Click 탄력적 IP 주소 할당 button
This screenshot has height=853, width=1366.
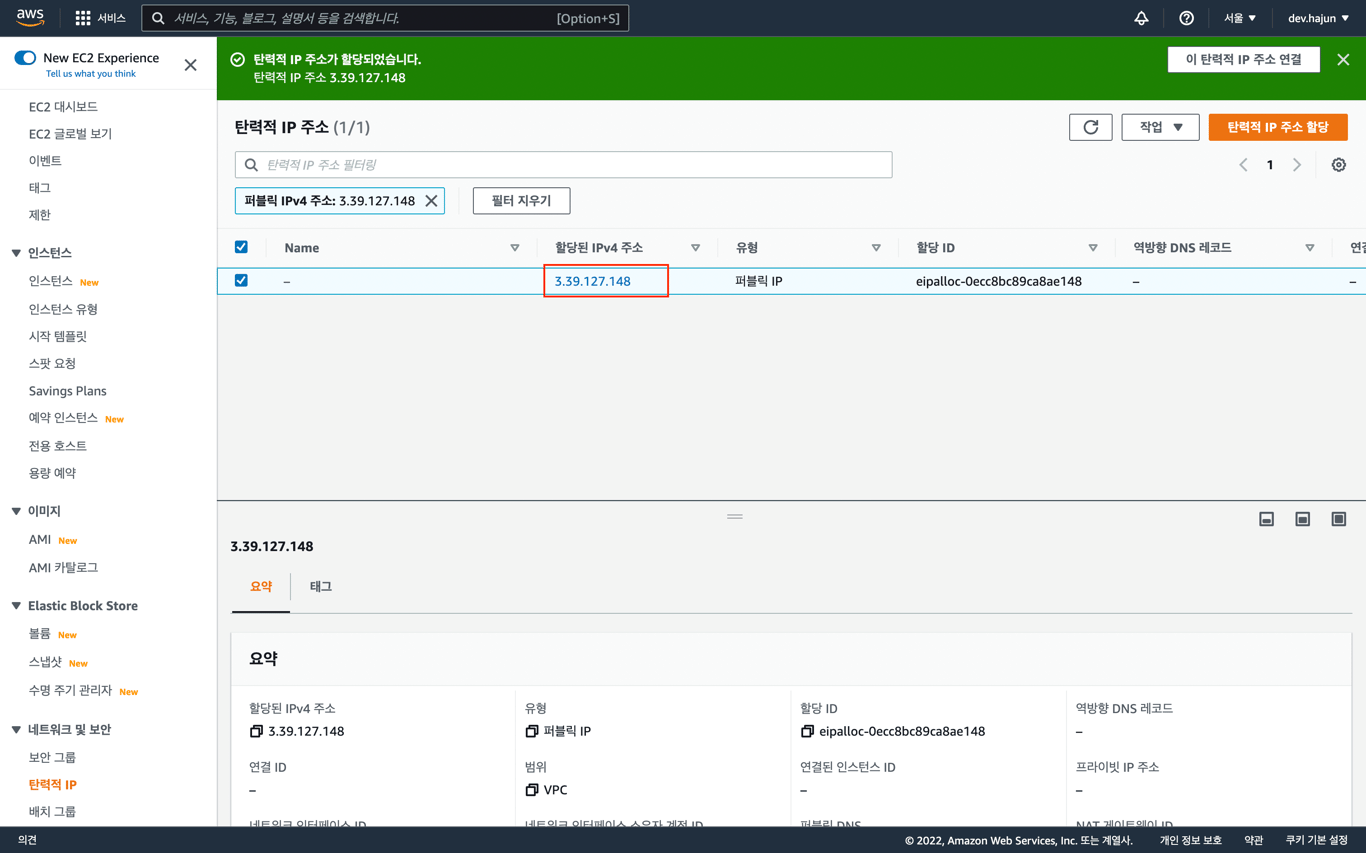(x=1278, y=127)
